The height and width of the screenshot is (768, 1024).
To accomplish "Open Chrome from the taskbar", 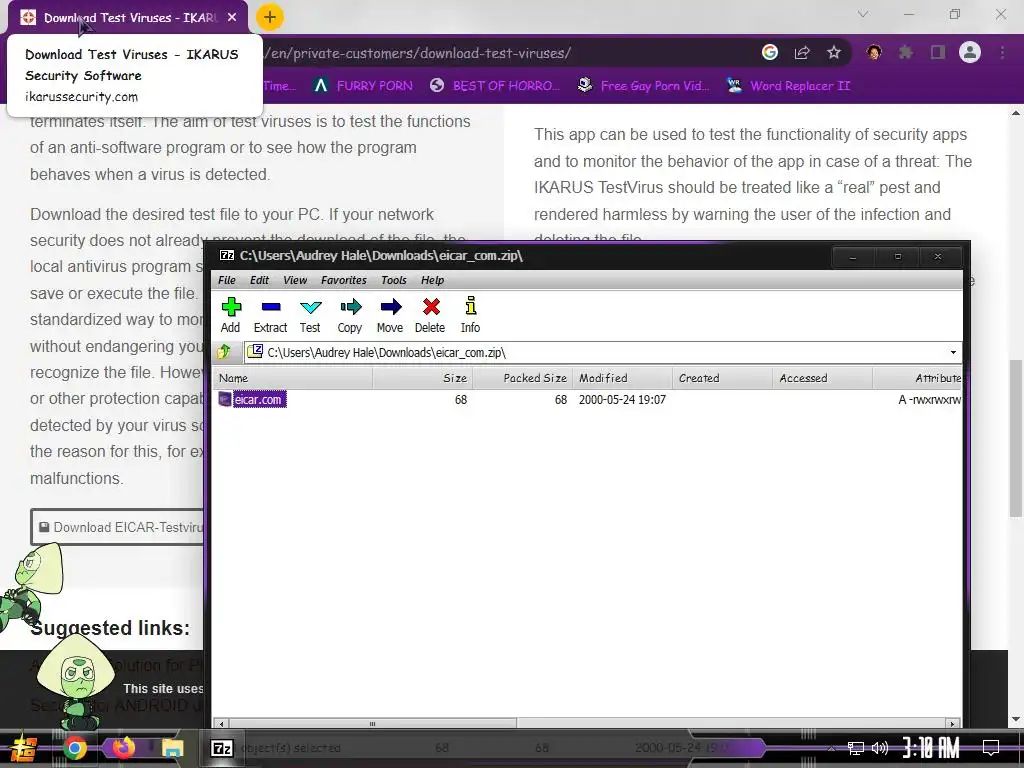I will [x=74, y=748].
